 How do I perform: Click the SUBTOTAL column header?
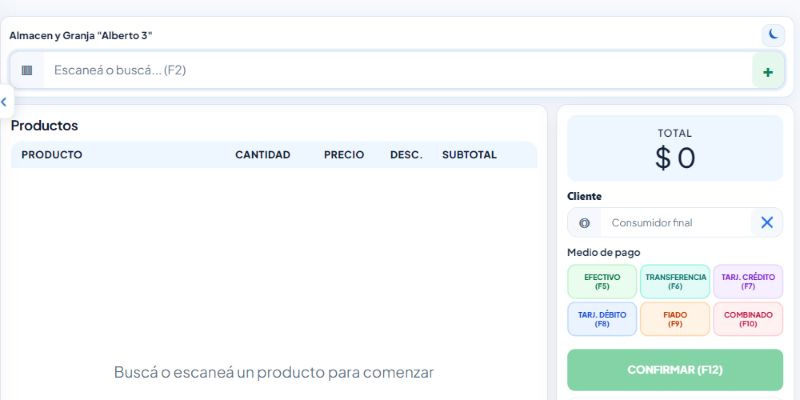coord(469,155)
